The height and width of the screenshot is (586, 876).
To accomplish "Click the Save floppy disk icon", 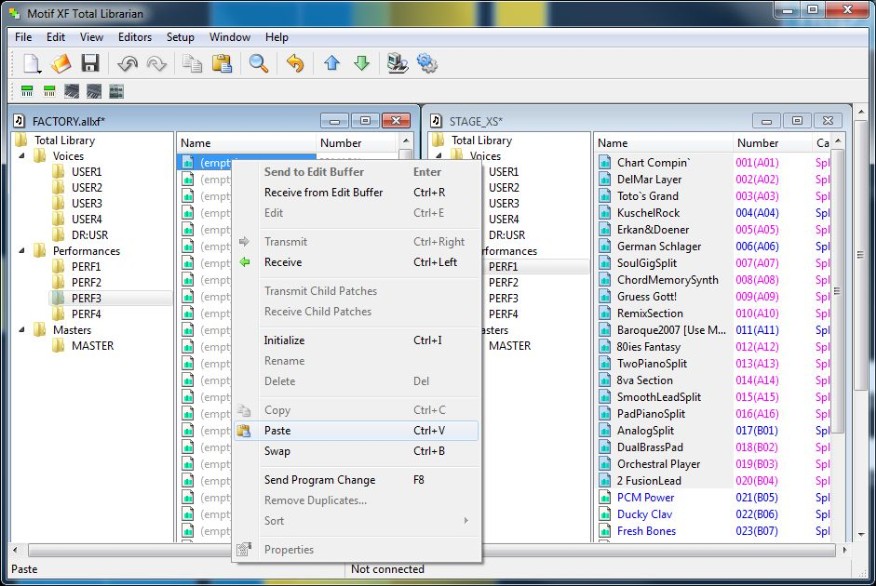I will click(90, 63).
